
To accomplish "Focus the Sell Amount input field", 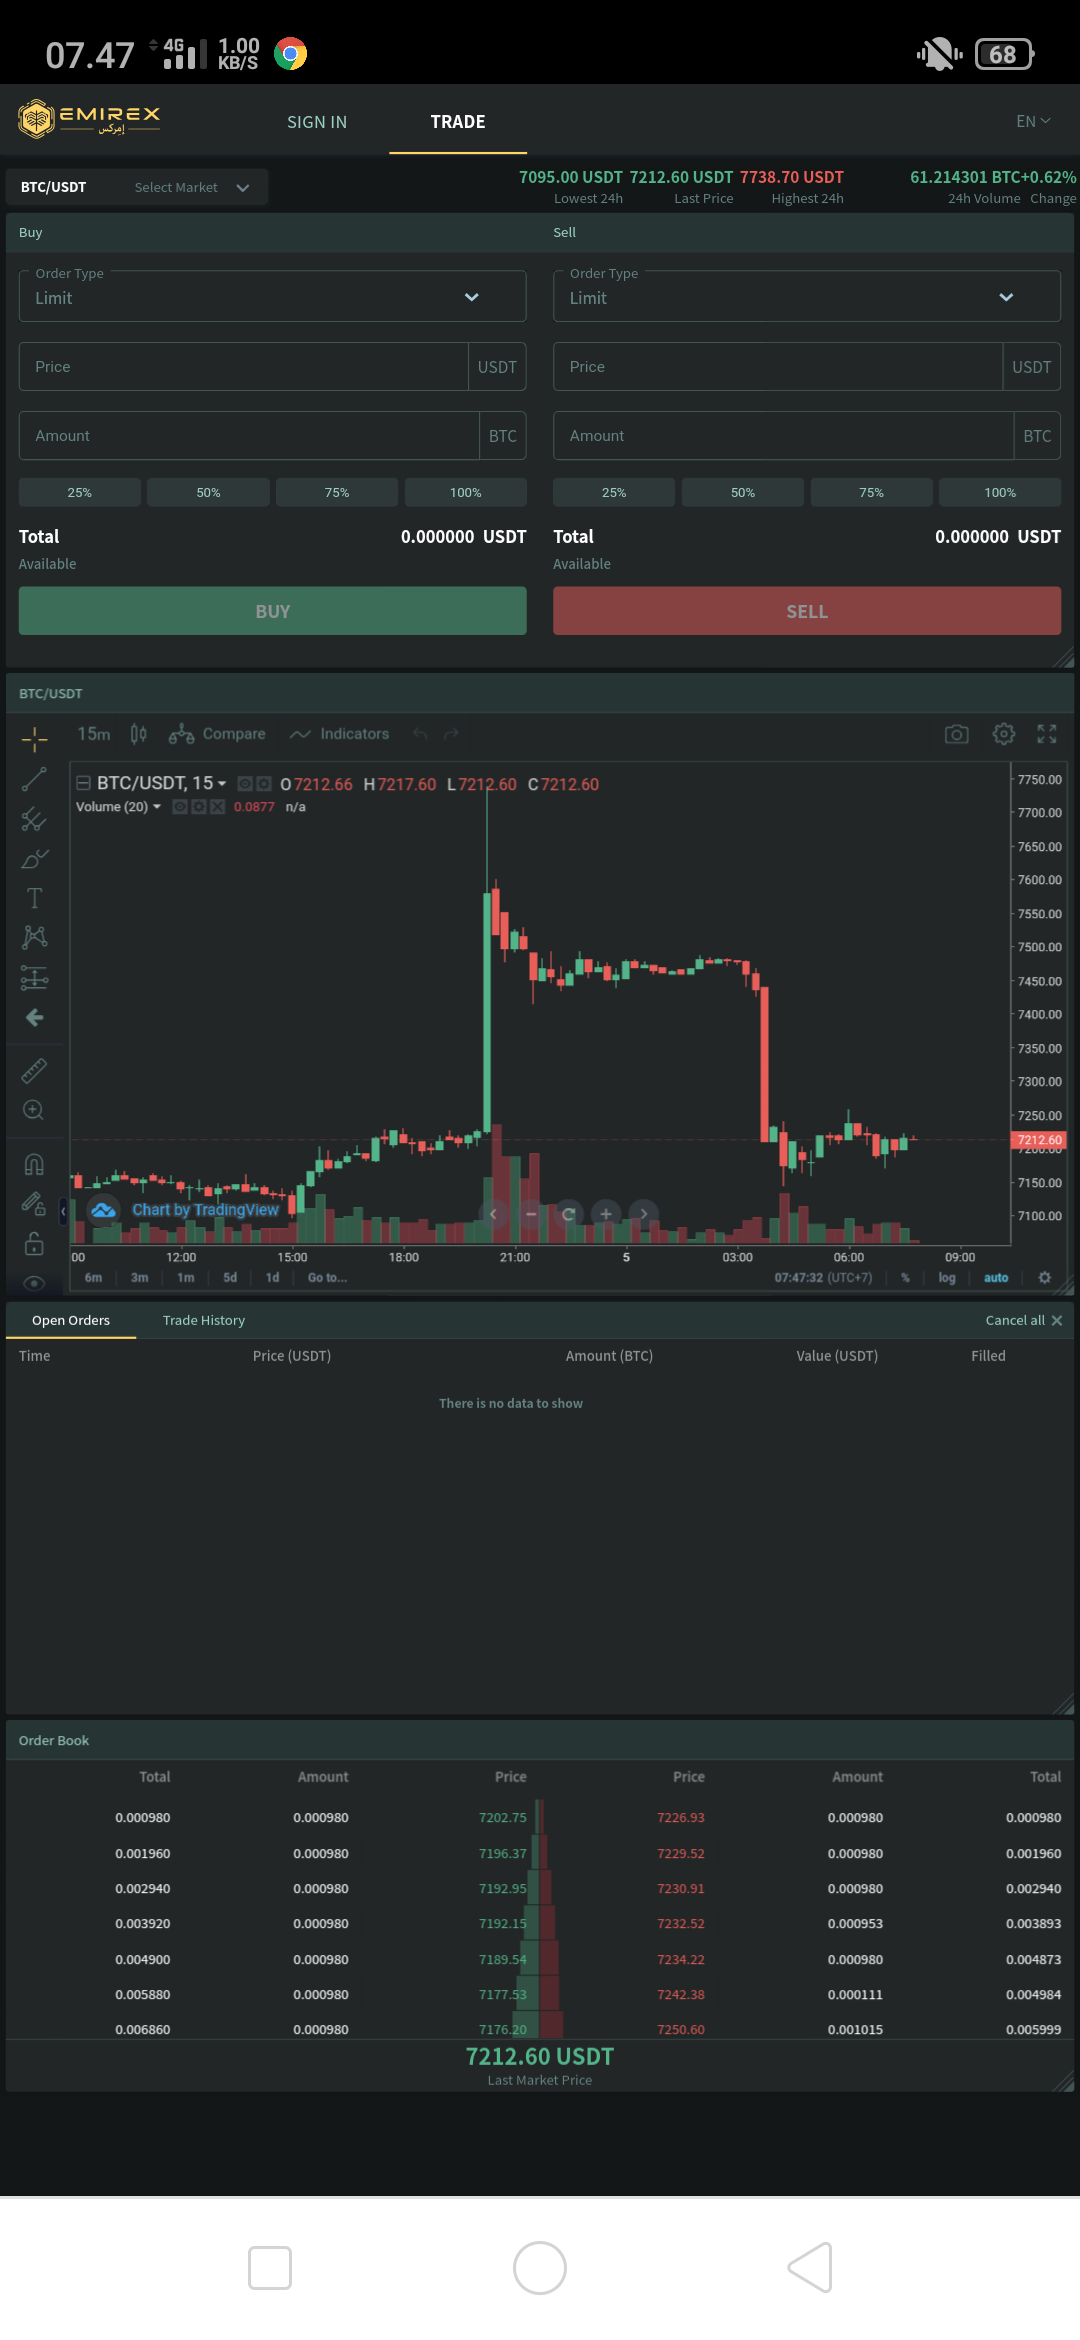I will pos(783,436).
